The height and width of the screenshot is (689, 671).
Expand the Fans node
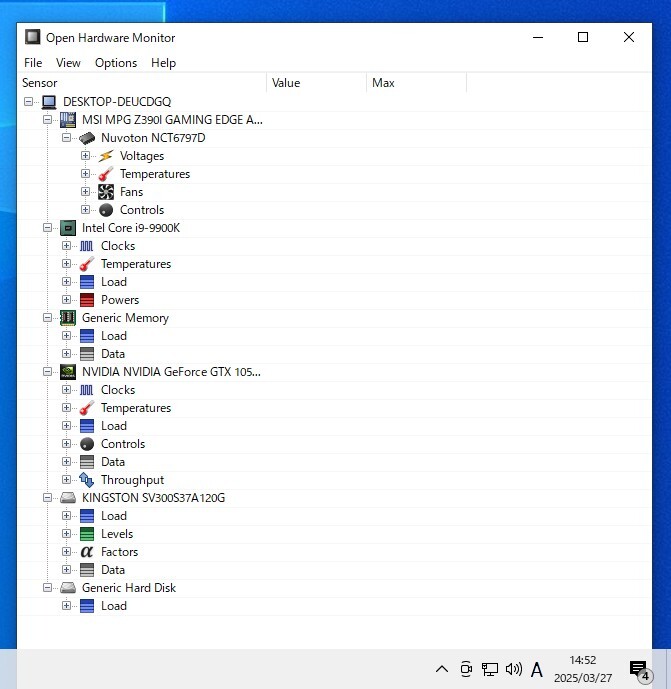(x=85, y=192)
